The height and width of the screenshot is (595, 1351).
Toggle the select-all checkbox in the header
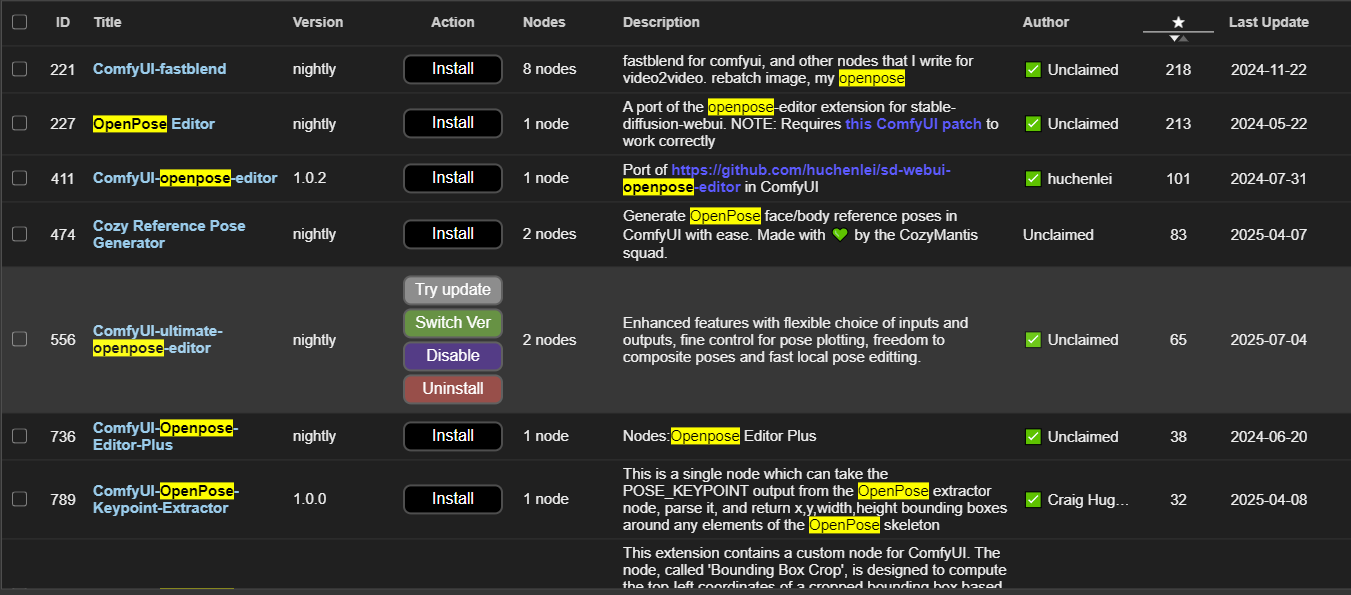point(19,22)
